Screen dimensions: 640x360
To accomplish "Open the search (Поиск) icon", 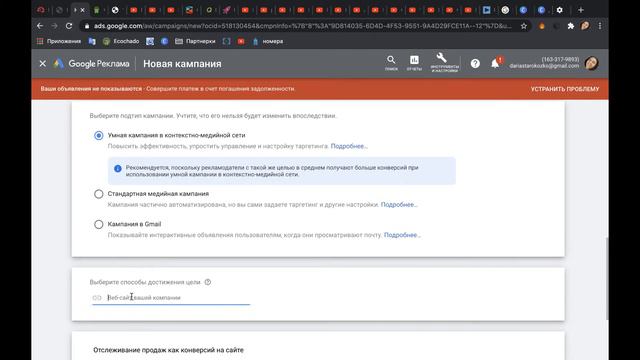I will click(391, 63).
